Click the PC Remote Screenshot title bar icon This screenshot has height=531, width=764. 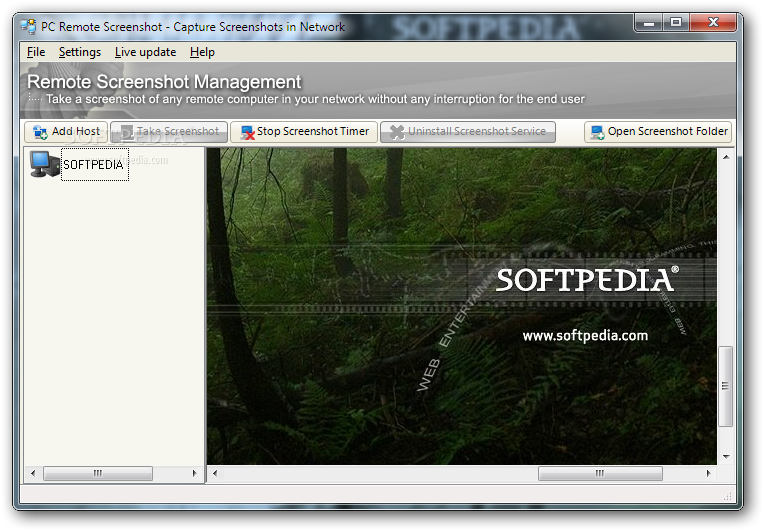click(x=29, y=26)
